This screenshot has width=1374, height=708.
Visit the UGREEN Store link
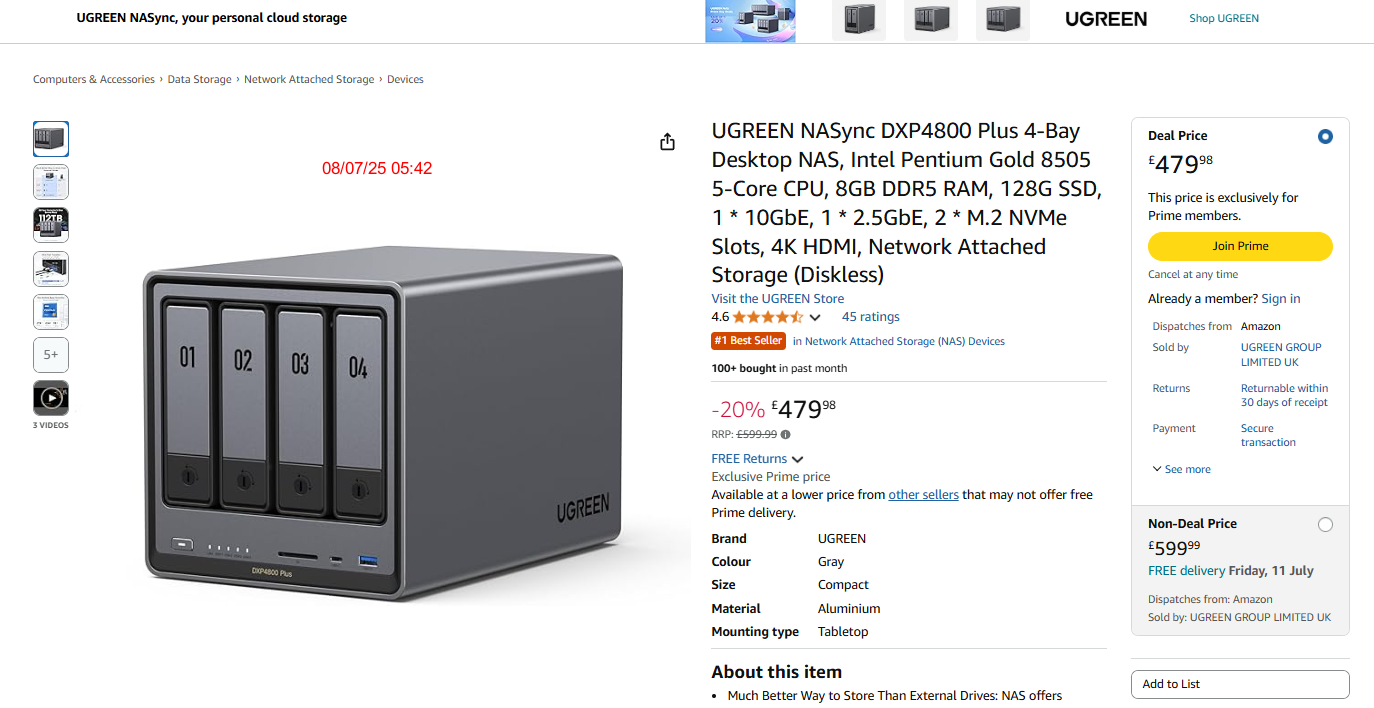[x=777, y=298]
